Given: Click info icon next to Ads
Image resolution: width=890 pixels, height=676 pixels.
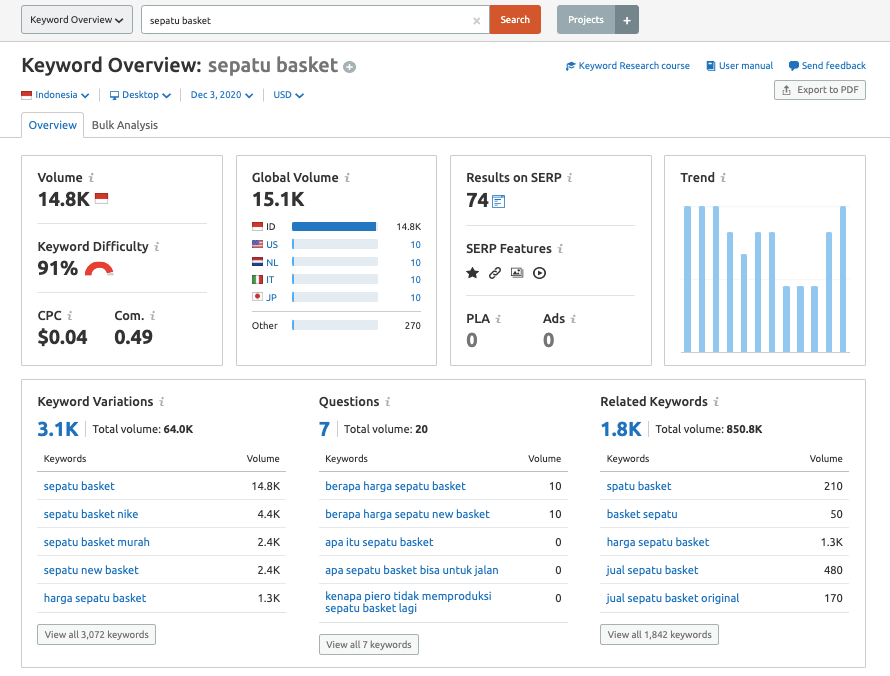Looking at the screenshot, I should coord(573,319).
